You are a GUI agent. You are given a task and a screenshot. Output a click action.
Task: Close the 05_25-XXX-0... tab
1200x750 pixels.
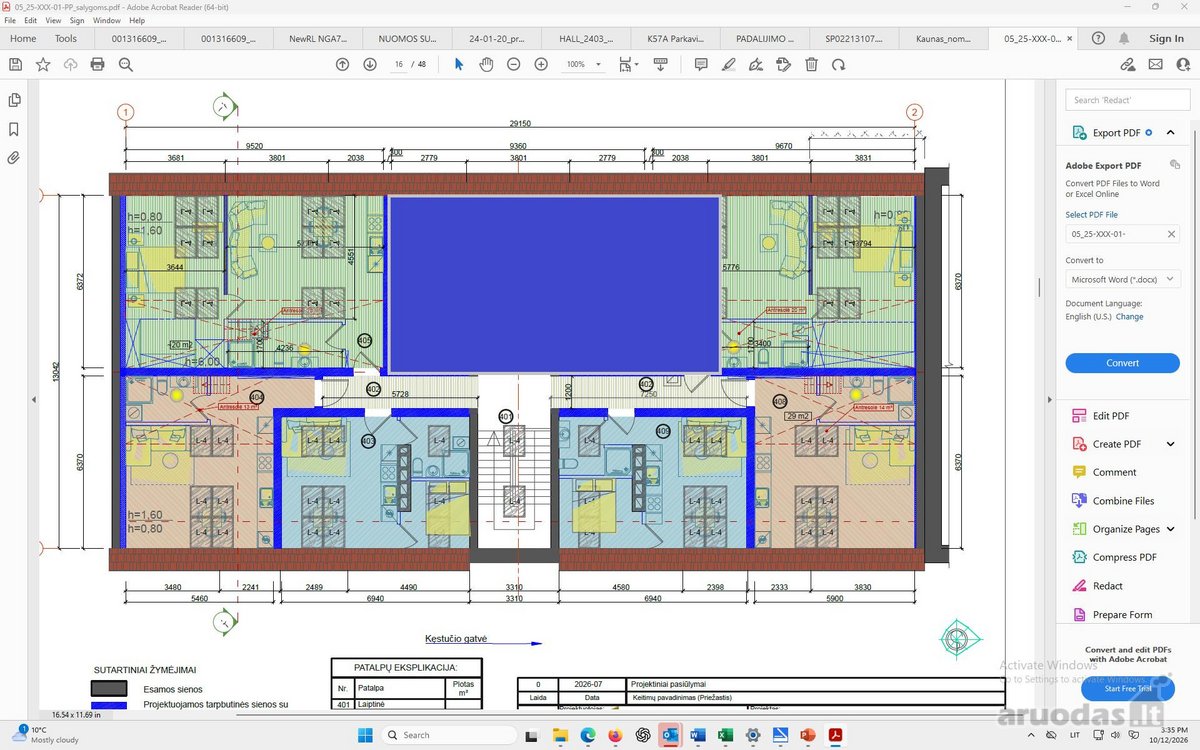(x=1070, y=39)
